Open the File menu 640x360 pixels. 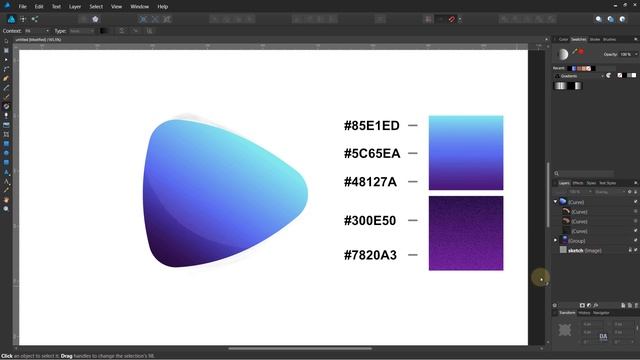point(22,7)
